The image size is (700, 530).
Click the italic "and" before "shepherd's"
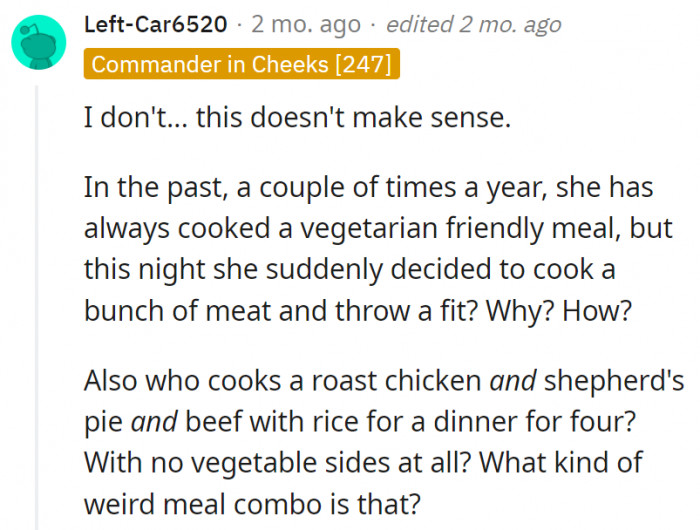(513, 379)
